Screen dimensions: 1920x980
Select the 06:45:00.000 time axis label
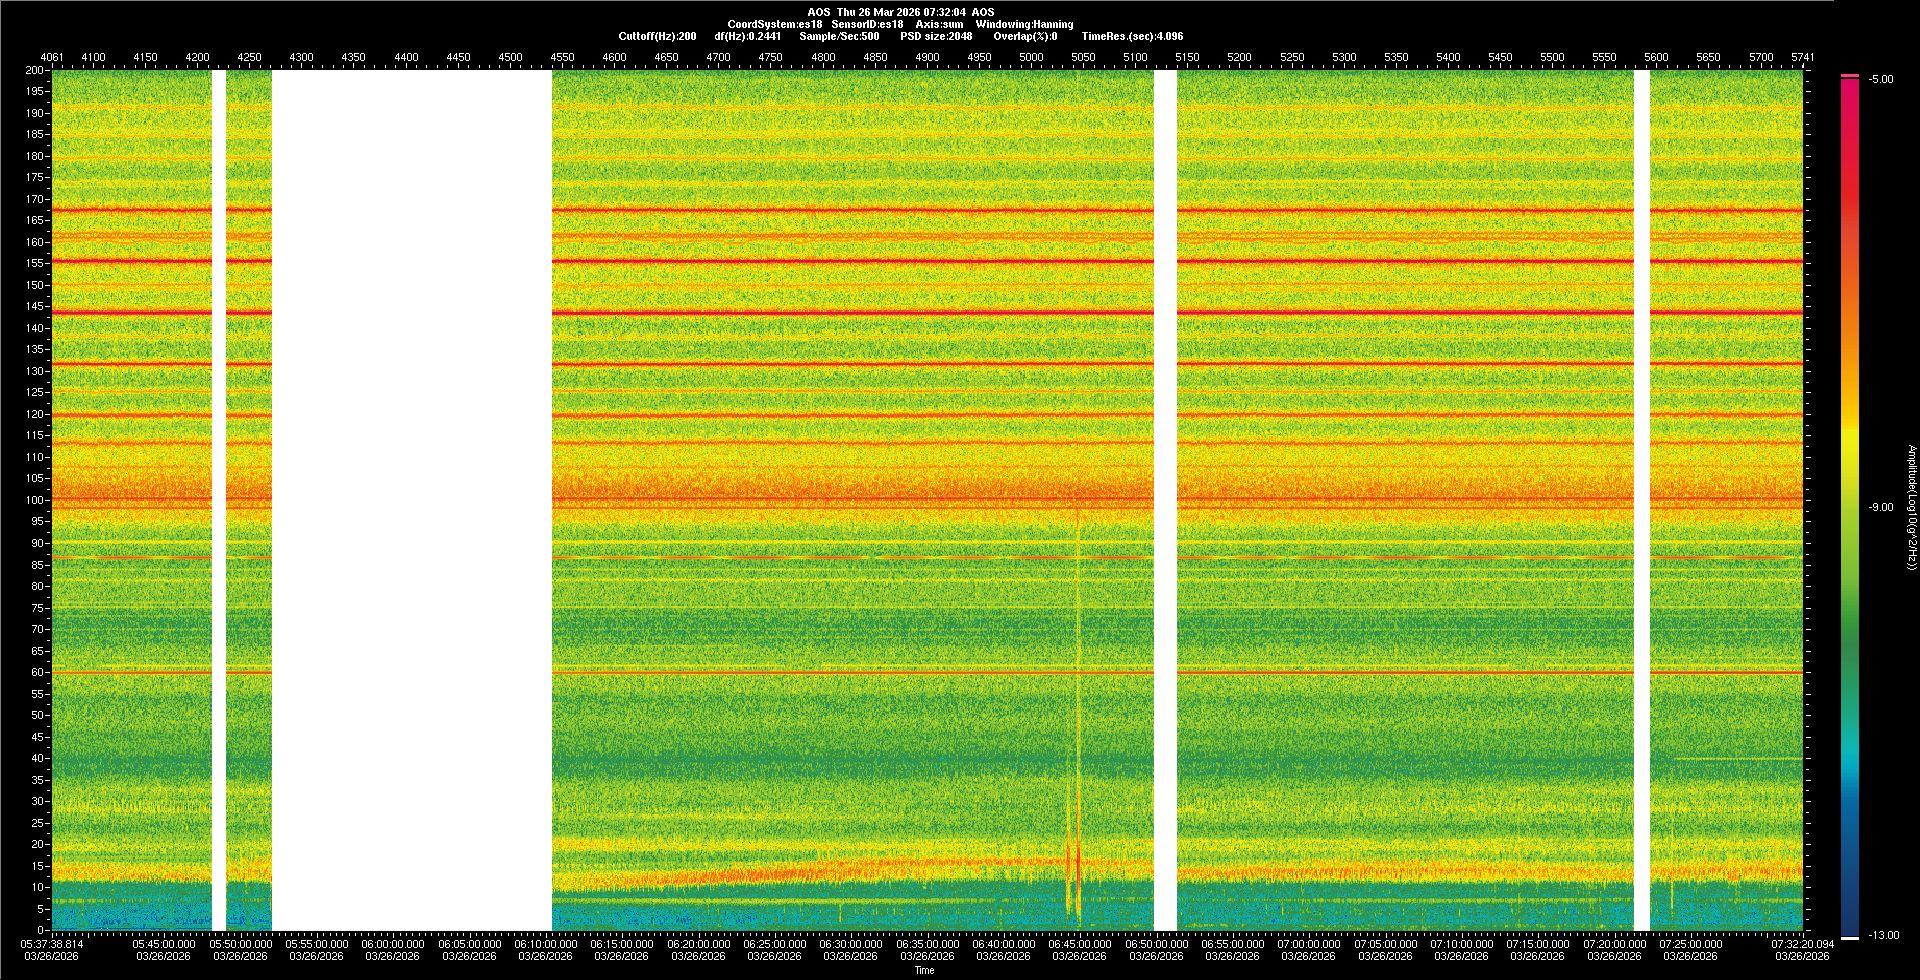(1079, 944)
